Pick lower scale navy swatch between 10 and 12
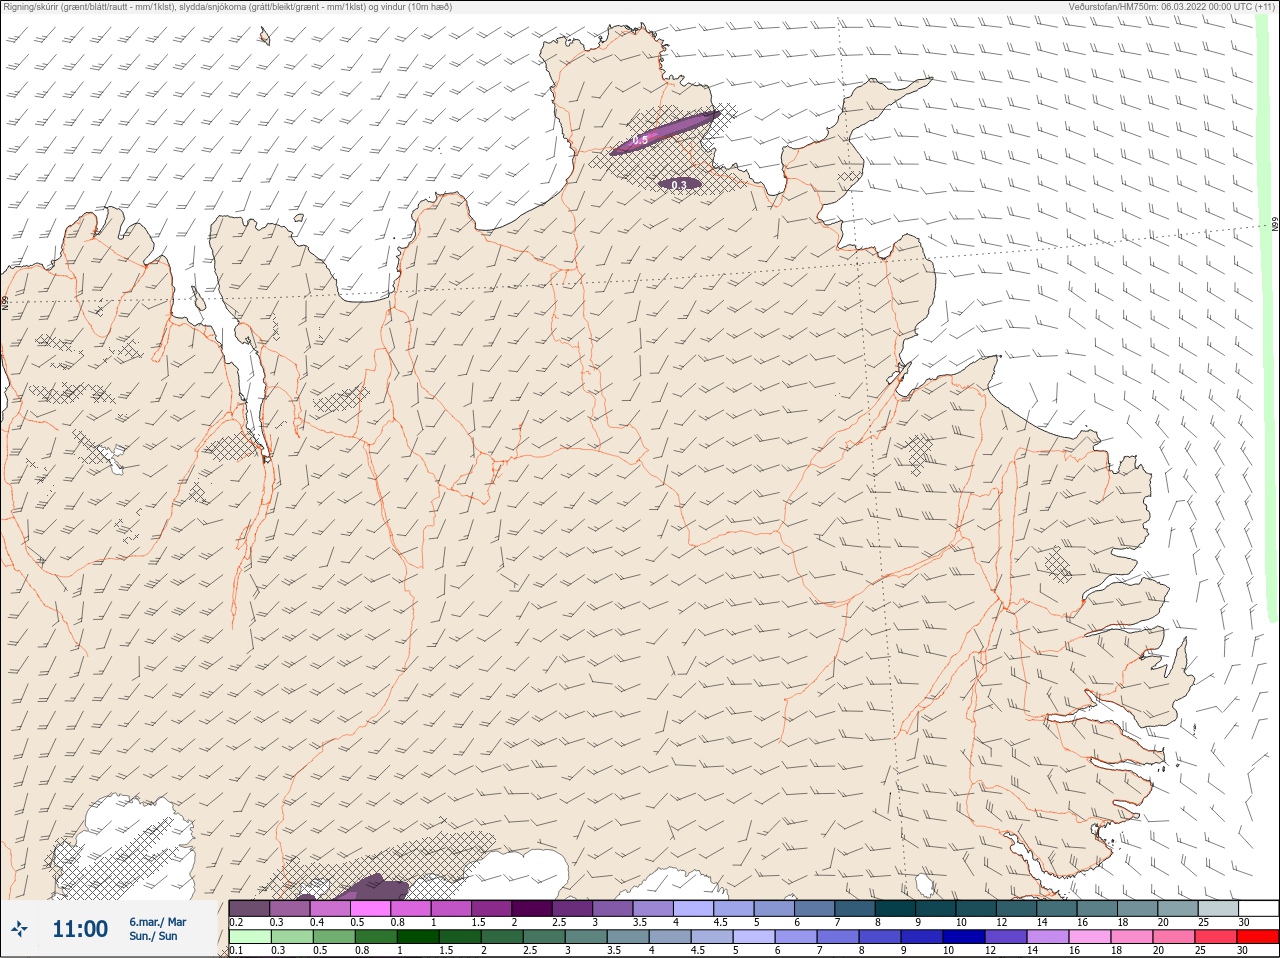The width and height of the screenshot is (1280, 958). tap(965, 937)
